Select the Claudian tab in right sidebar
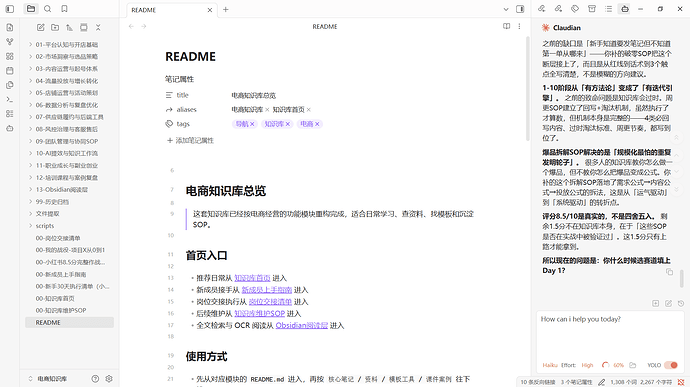690x387 pixels. pos(624,9)
